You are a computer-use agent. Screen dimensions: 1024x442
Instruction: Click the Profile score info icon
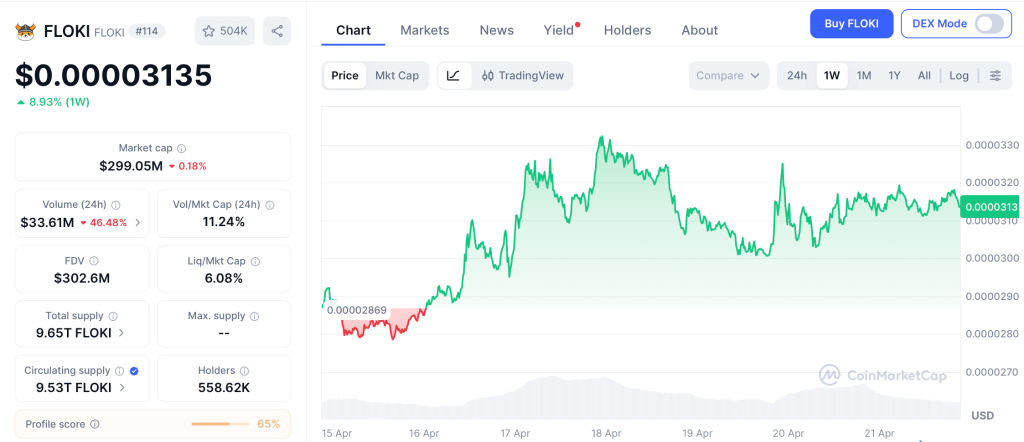pyautogui.click(x=95, y=424)
